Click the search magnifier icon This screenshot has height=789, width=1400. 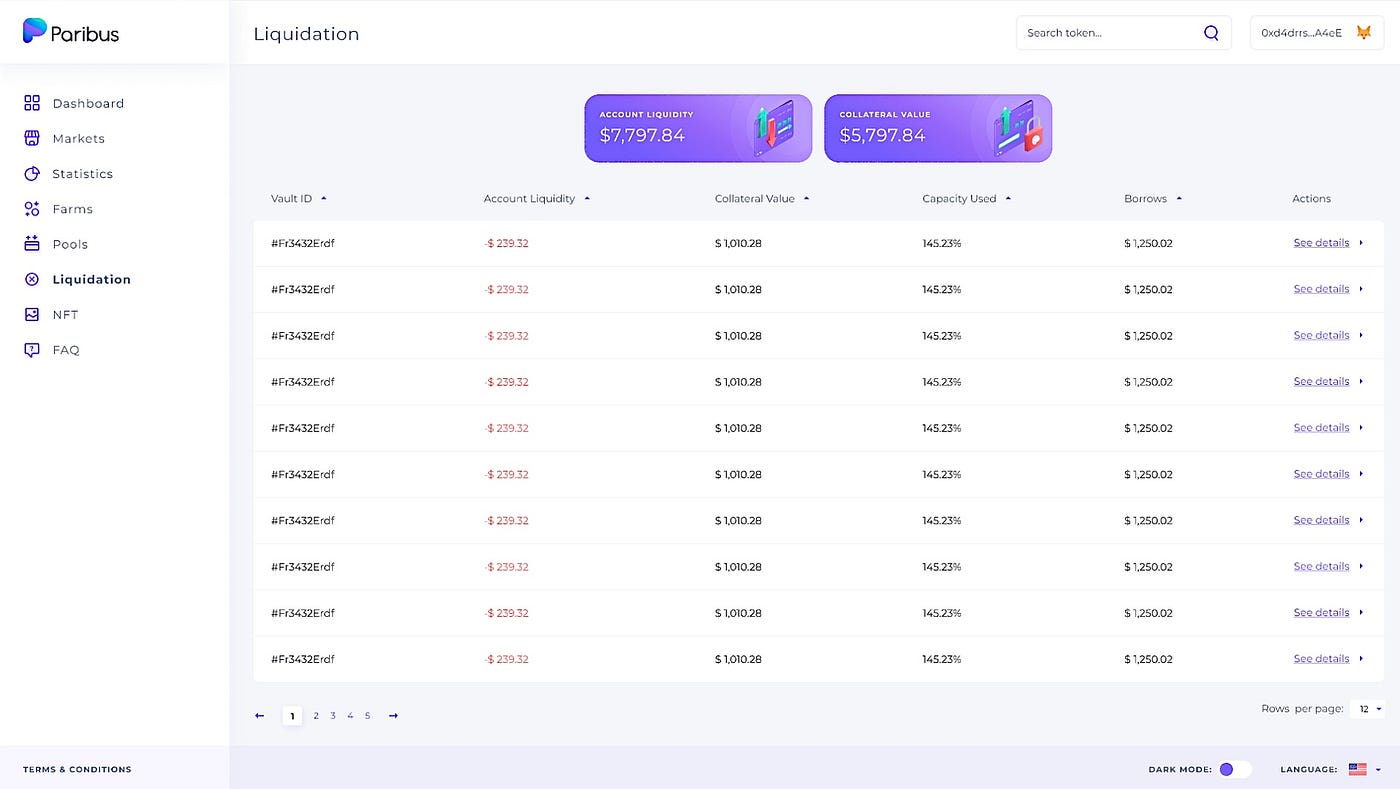point(1211,33)
